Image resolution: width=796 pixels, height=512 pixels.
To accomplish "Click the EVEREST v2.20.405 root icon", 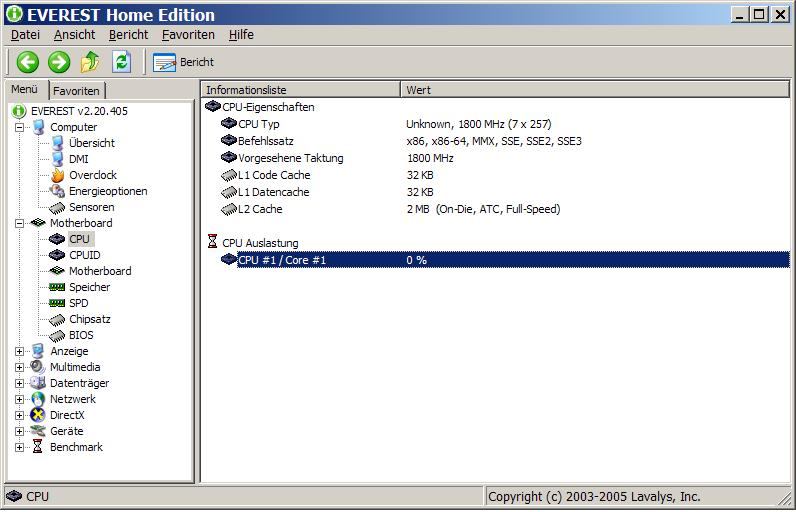I will pyautogui.click(x=19, y=111).
